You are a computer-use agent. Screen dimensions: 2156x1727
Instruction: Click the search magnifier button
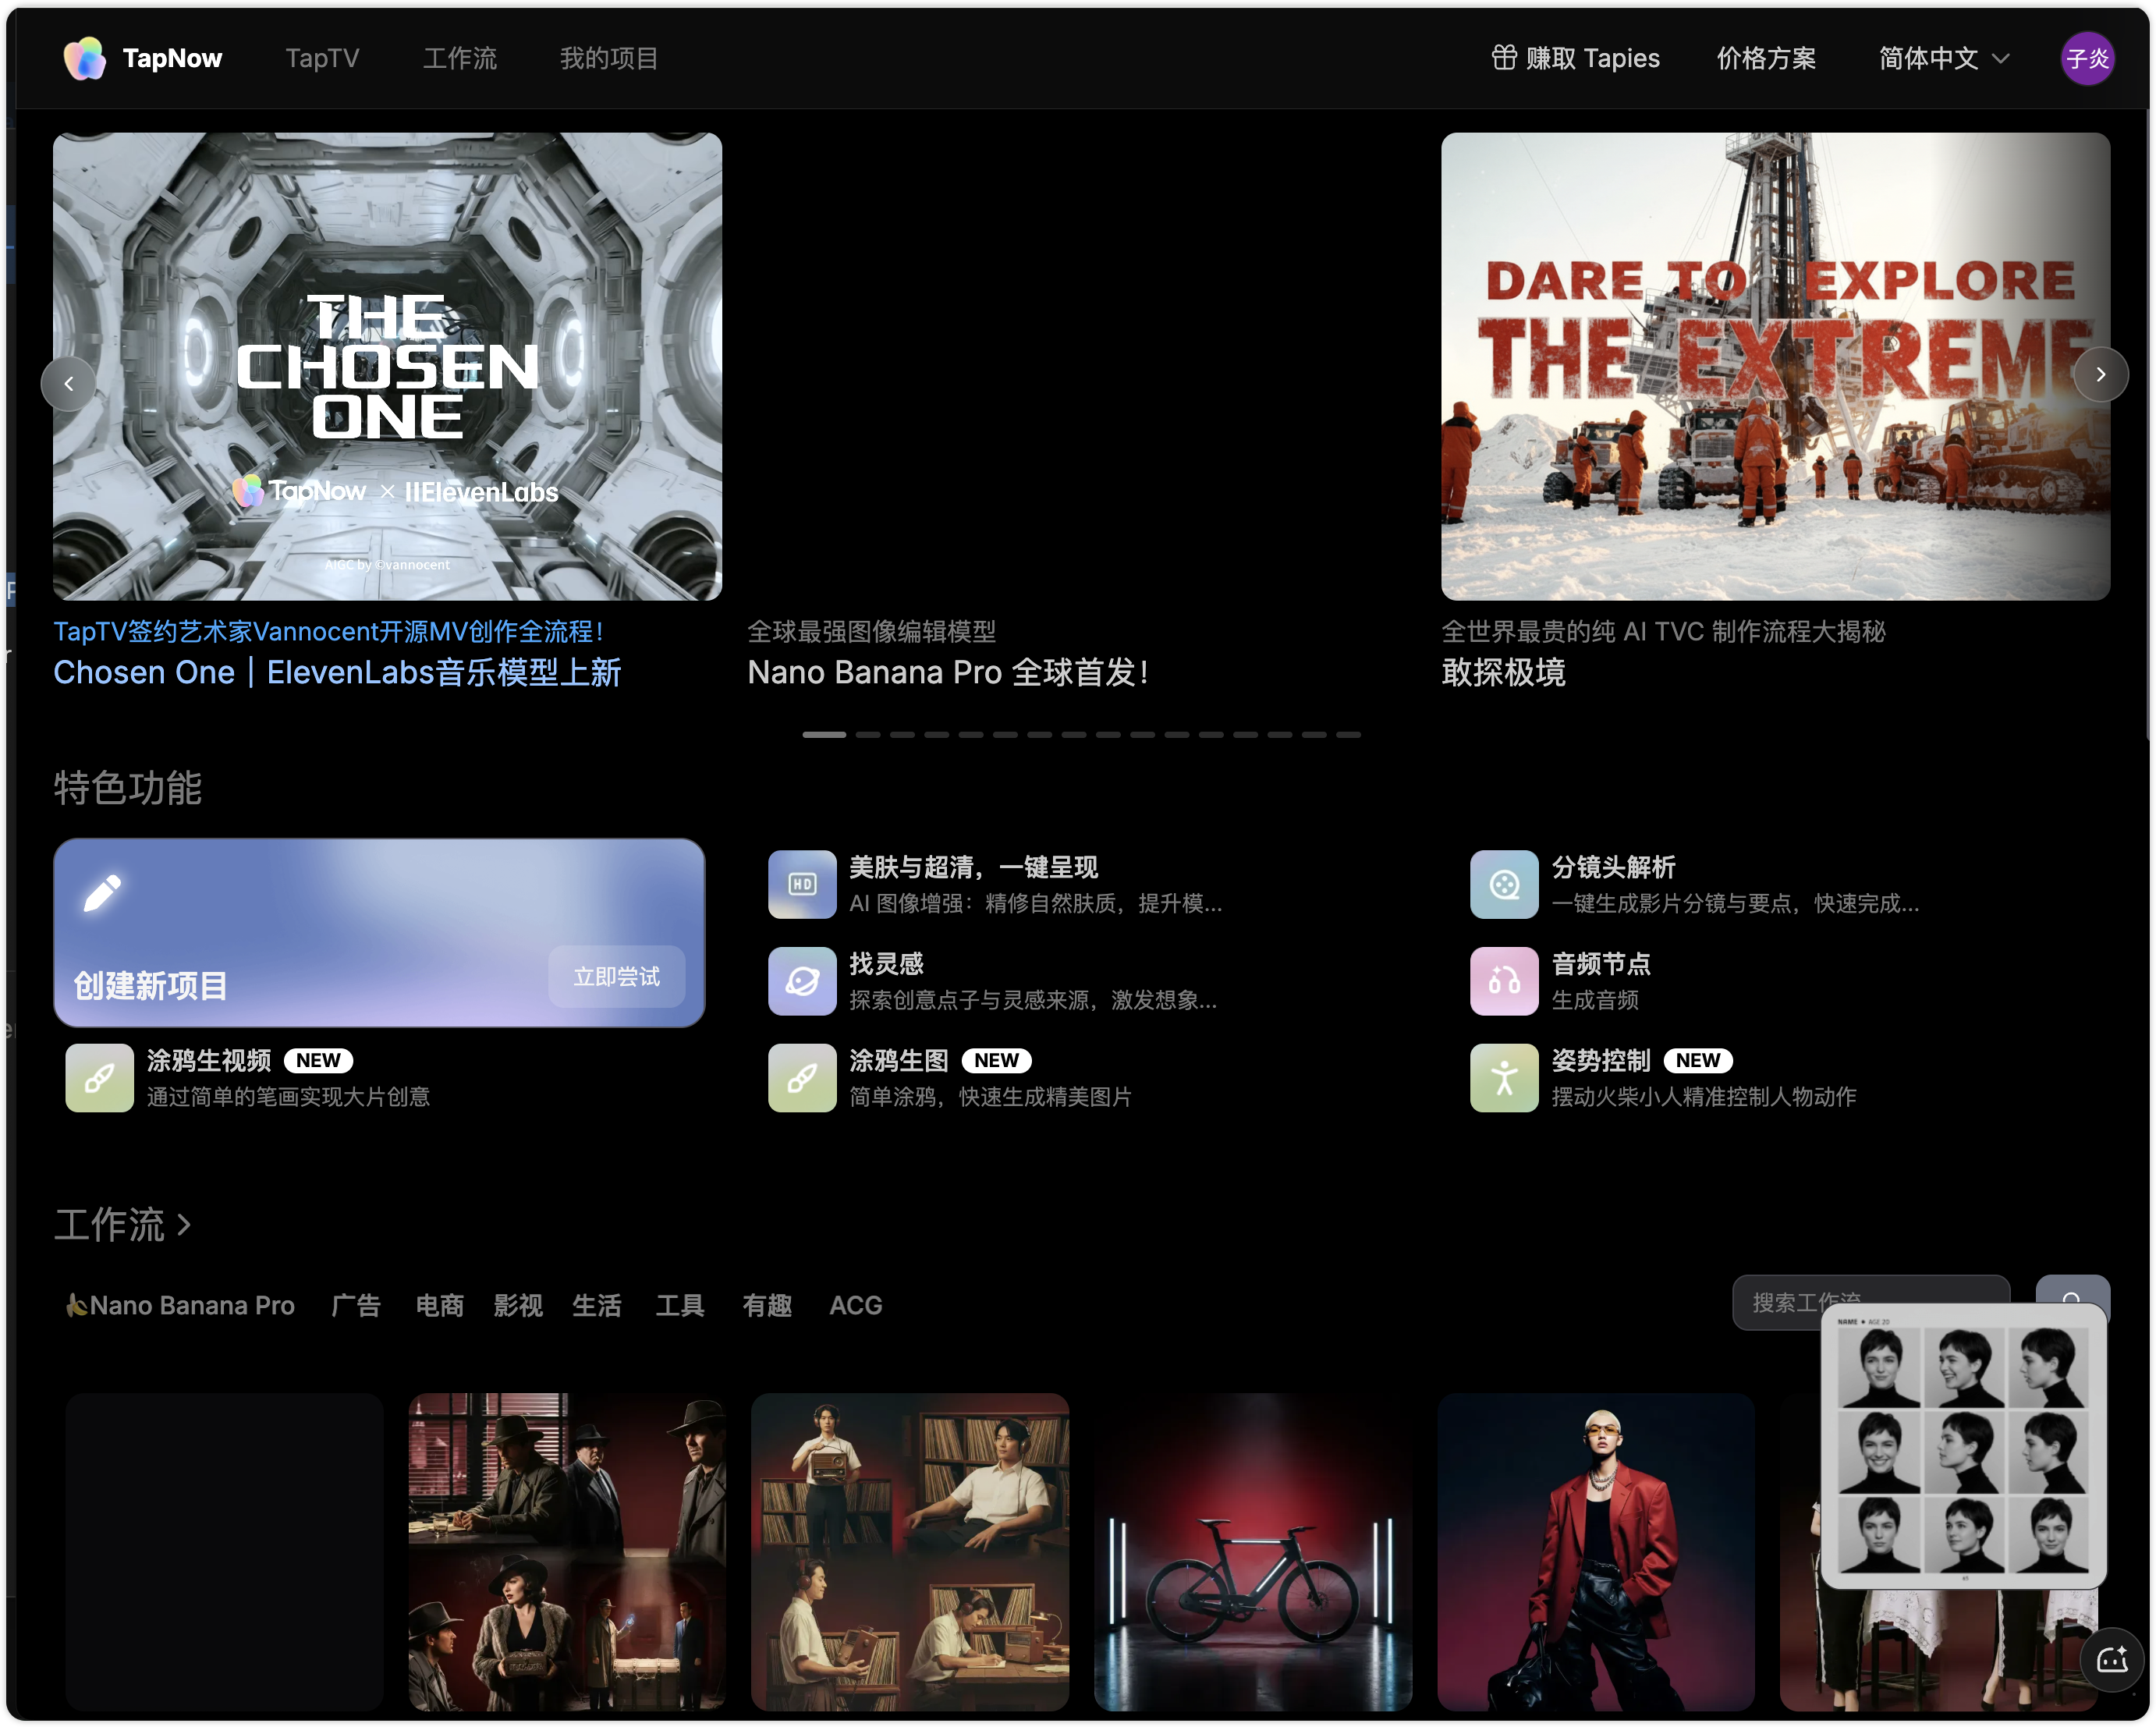click(2072, 1289)
